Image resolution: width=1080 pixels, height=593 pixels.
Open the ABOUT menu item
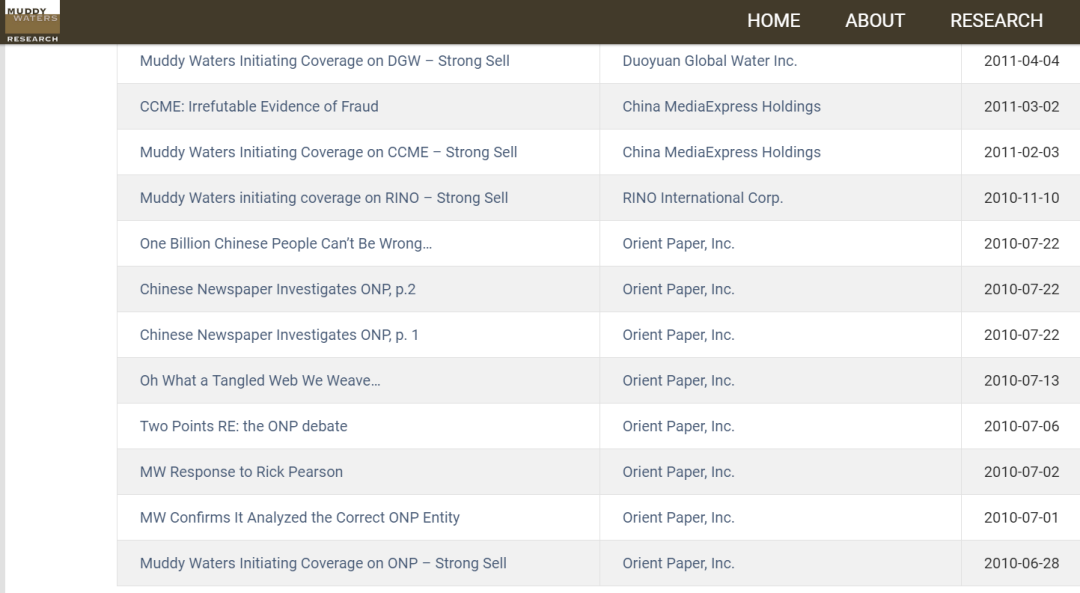pyautogui.click(x=875, y=21)
